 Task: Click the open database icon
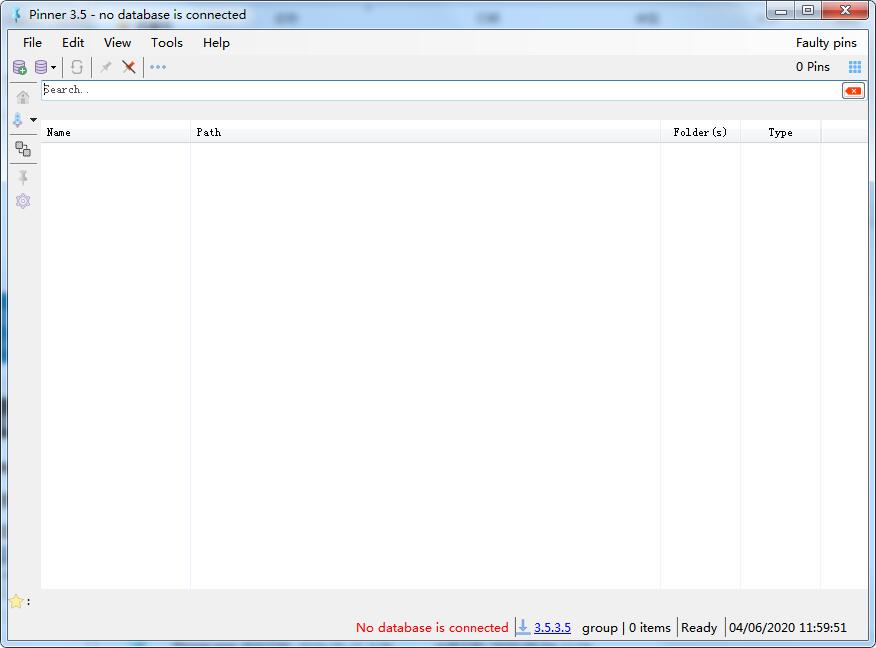(41, 68)
